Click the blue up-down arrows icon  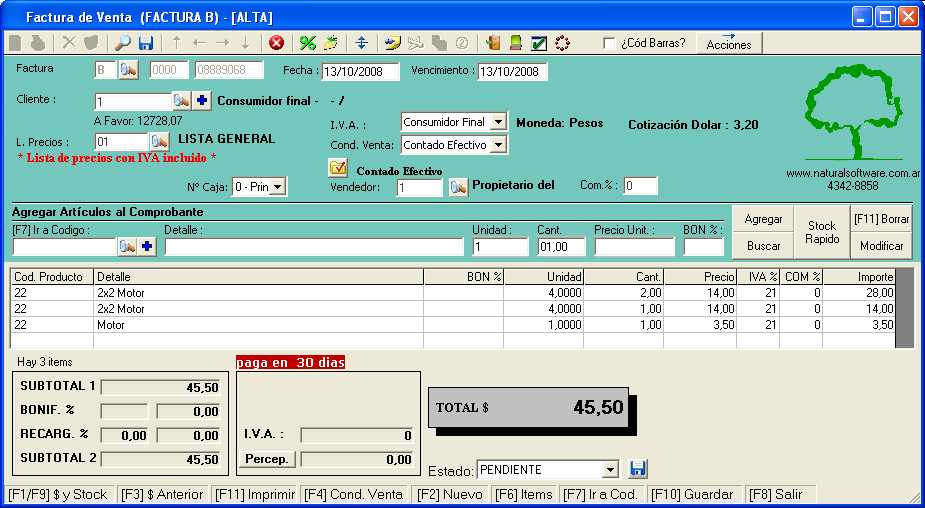pyautogui.click(x=362, y=42)
